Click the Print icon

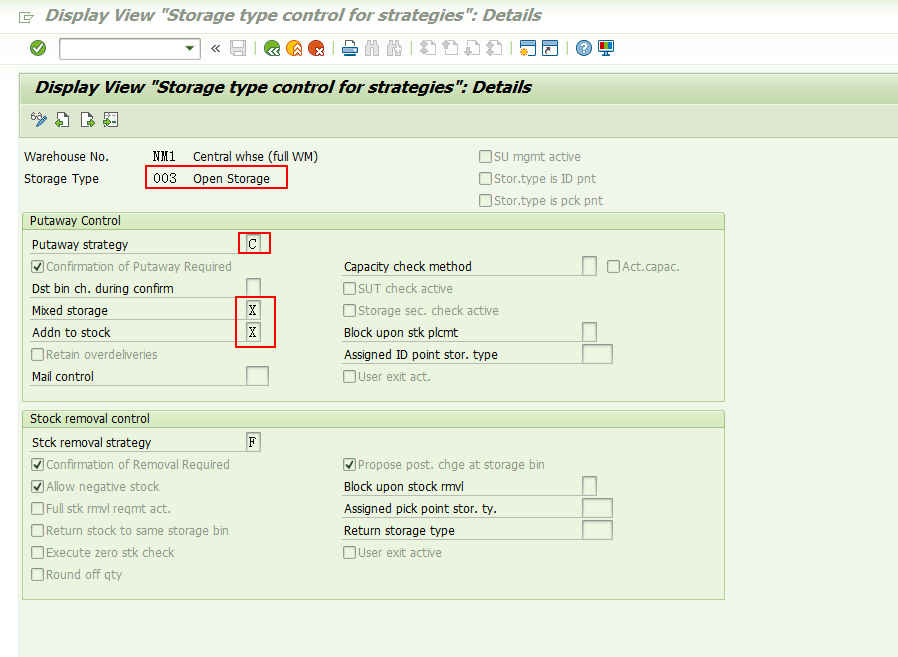(x=350, y=48)
